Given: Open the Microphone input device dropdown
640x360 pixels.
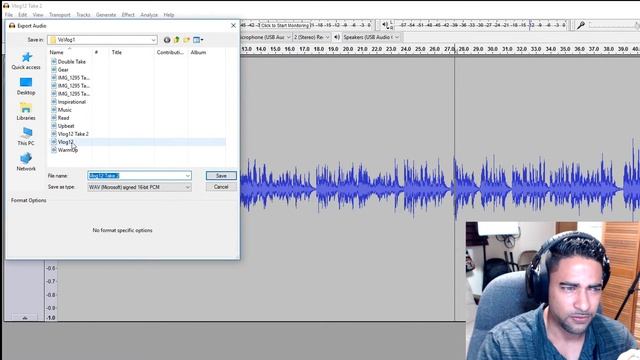Looking at the screenshot, I should click(x=265, y=37).
